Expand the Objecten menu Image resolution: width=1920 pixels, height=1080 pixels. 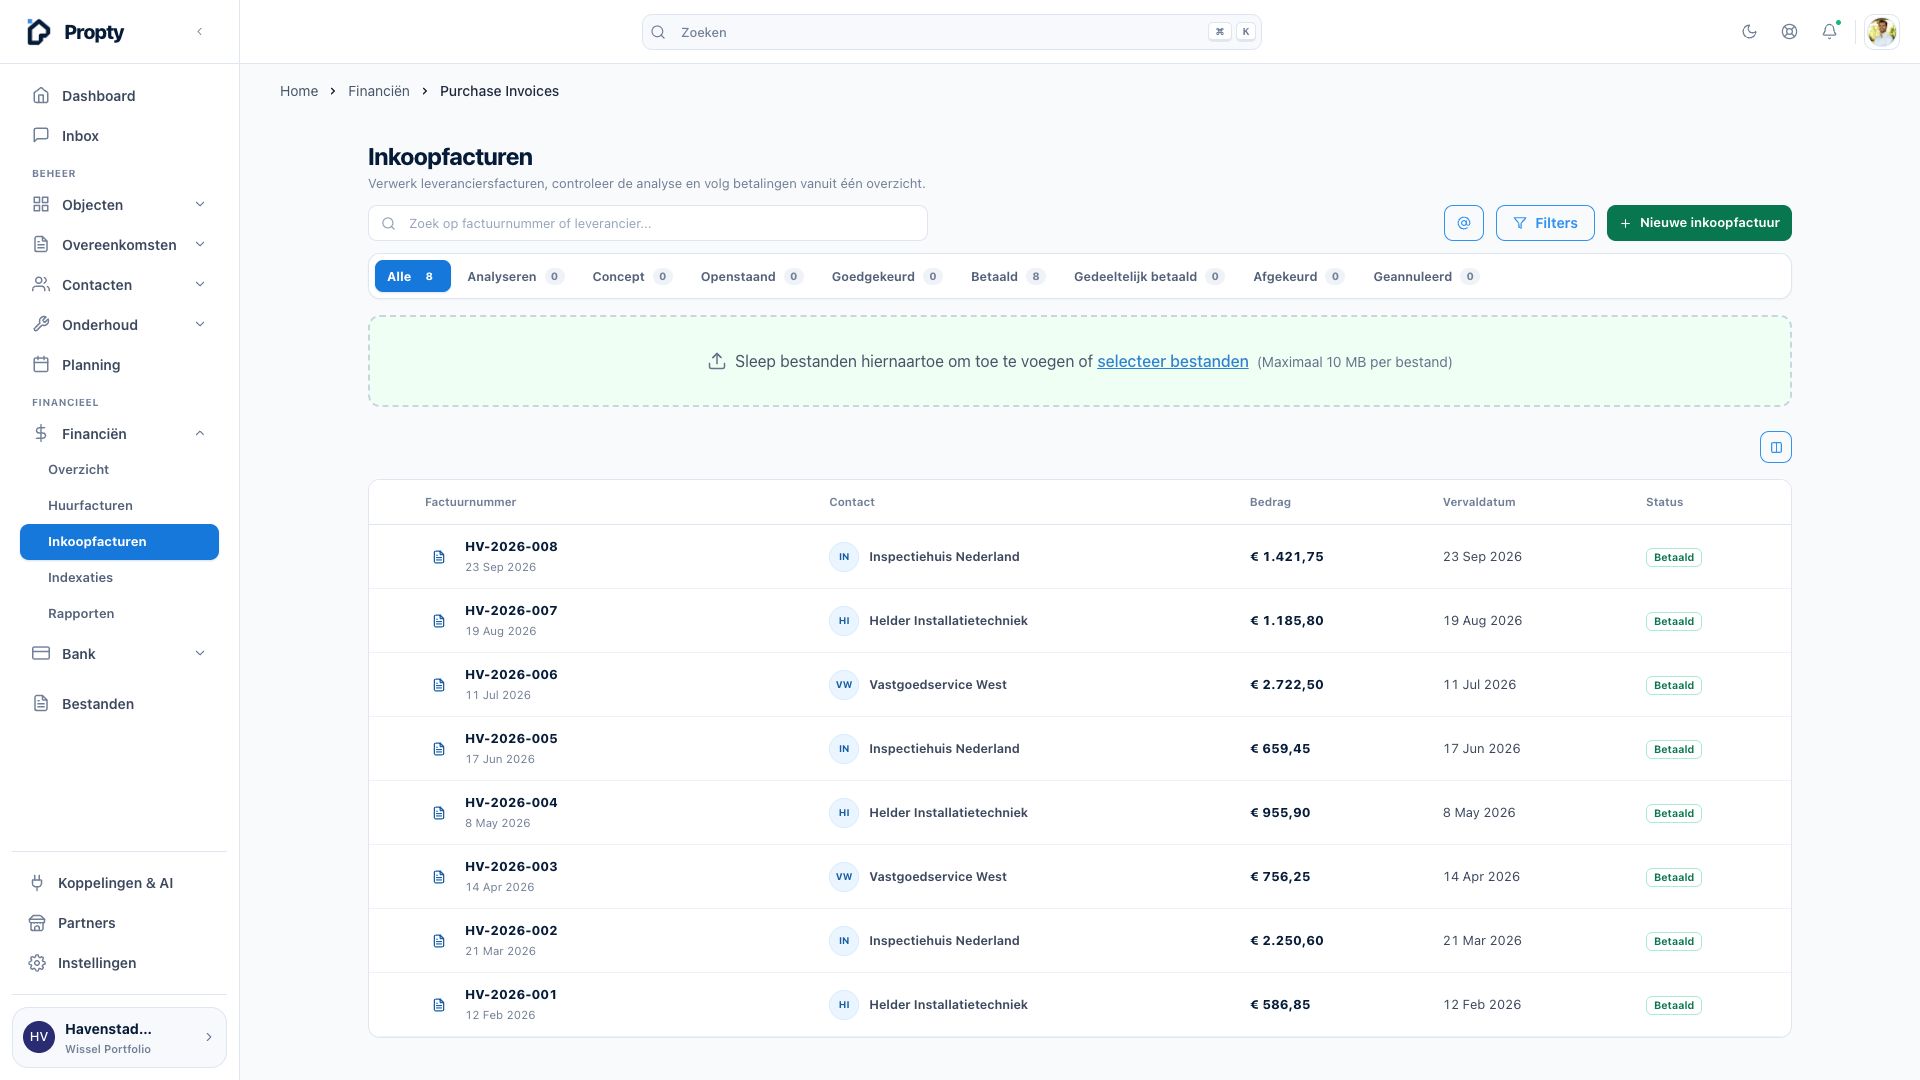pos(119,205)
